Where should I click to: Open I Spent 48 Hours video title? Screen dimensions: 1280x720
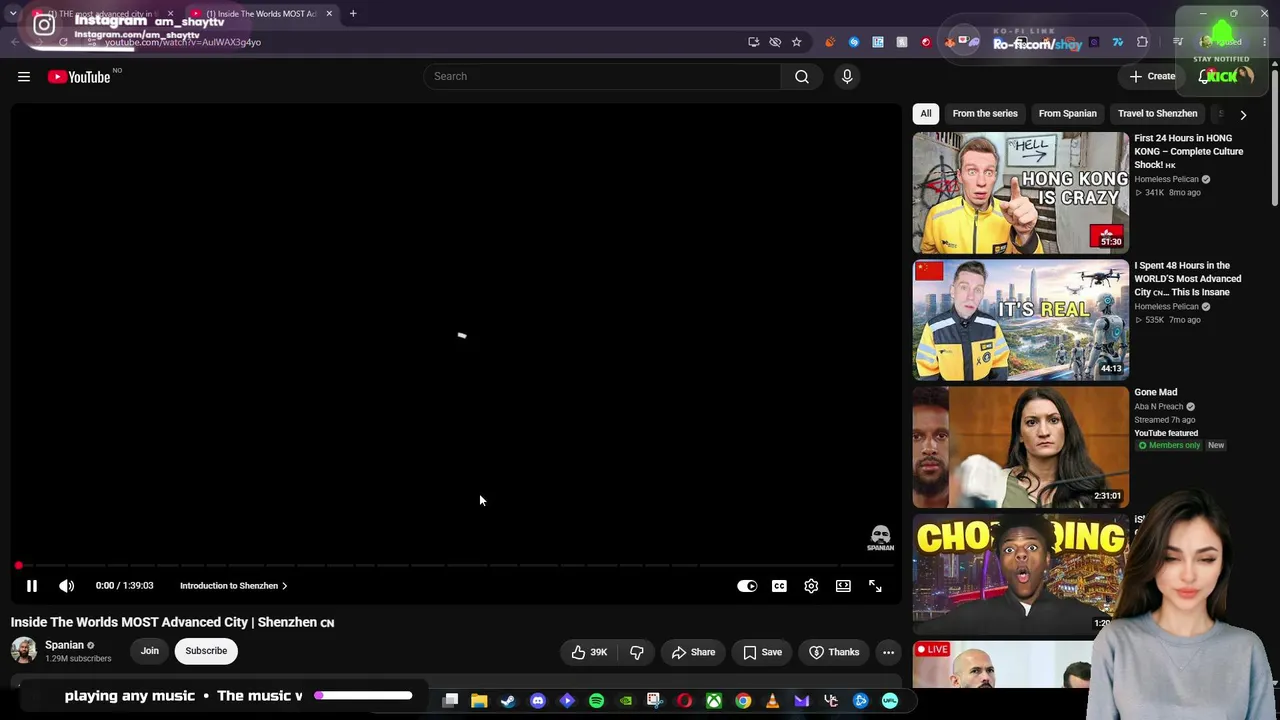(x=1189, y=279)
